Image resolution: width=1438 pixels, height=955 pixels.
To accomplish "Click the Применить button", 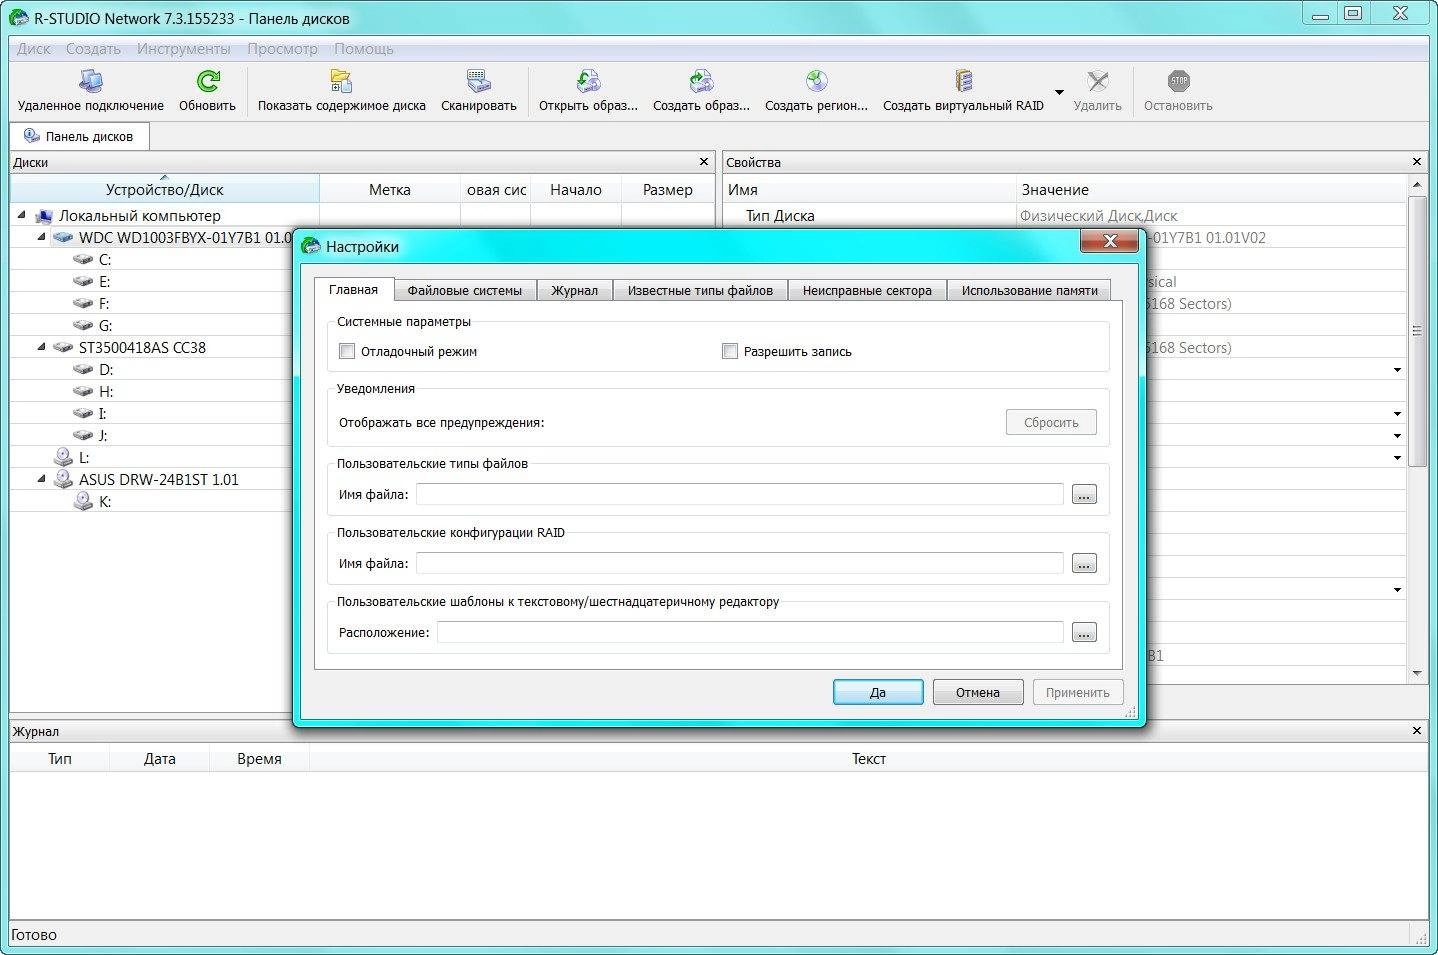I will point(1078,692).
